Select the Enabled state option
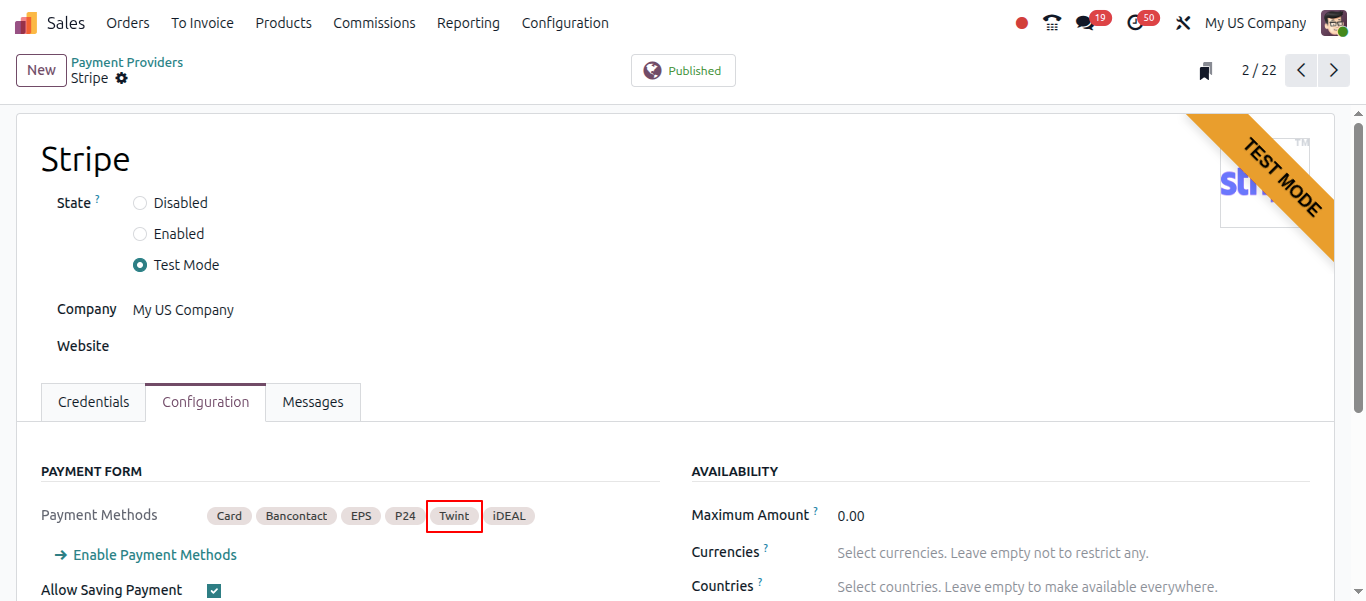Image resolution: width=1366 pixels, height=601 pixels. pyautogui.click(x=140, y=234)
